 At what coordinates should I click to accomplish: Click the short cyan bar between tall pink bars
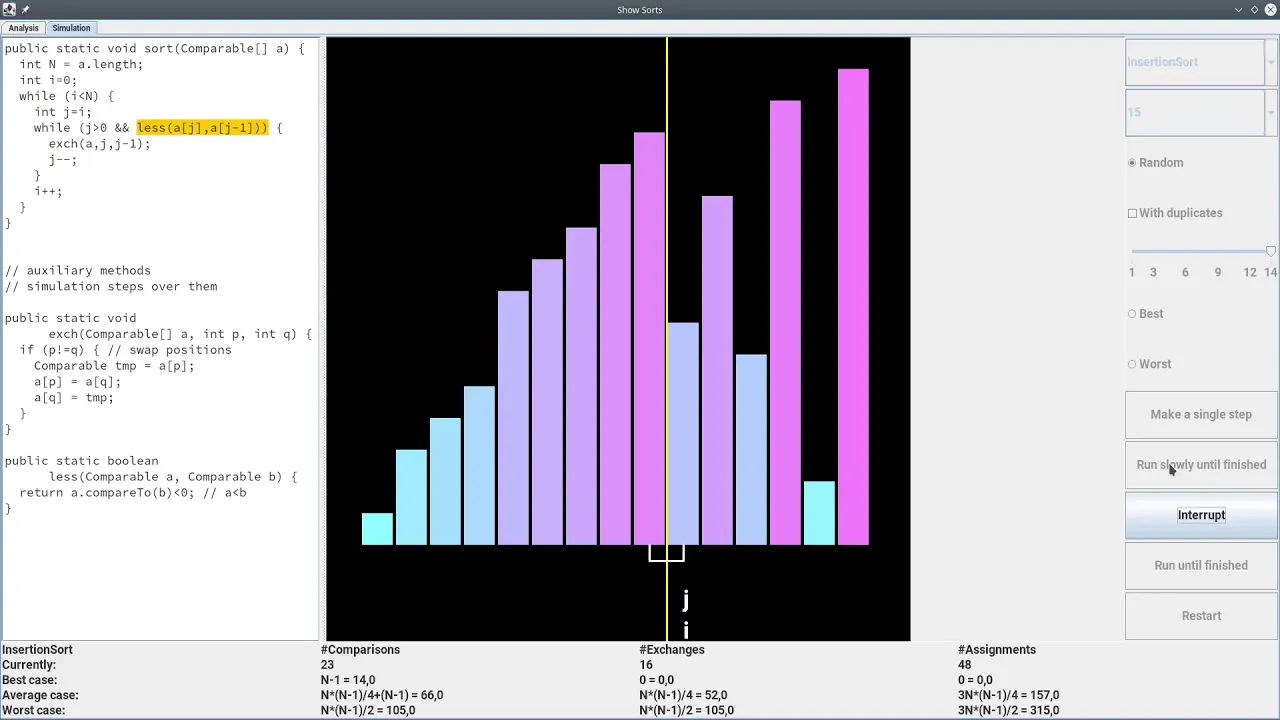tap(819, 513)
